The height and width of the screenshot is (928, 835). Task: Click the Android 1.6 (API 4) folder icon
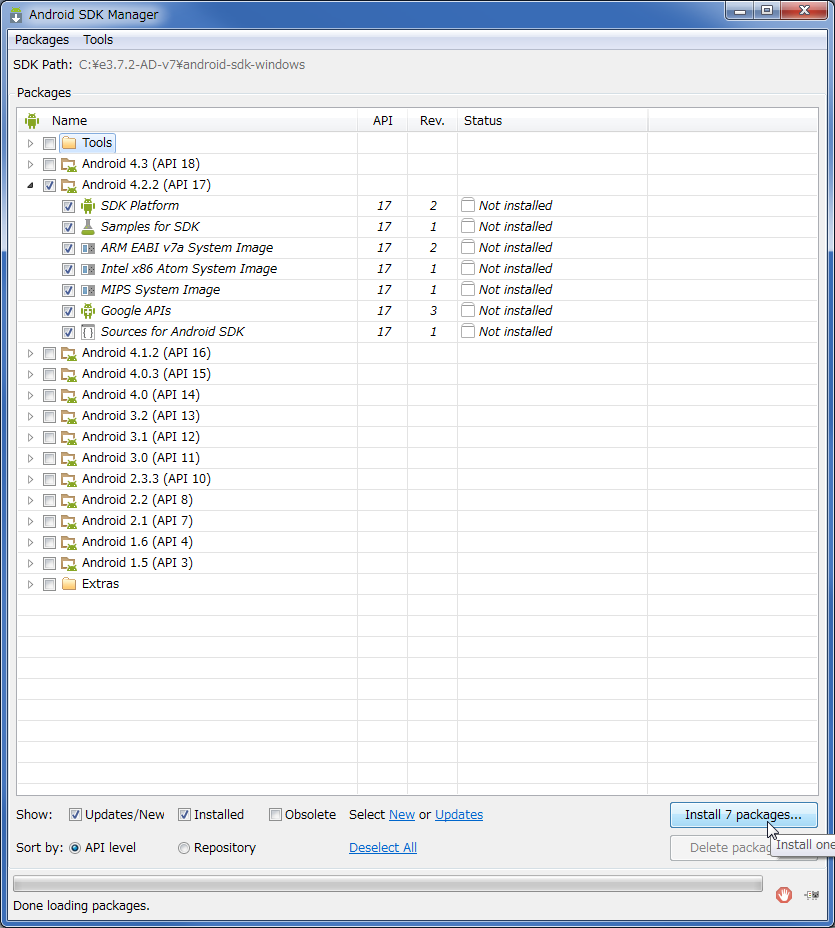(x=69, y=543)
